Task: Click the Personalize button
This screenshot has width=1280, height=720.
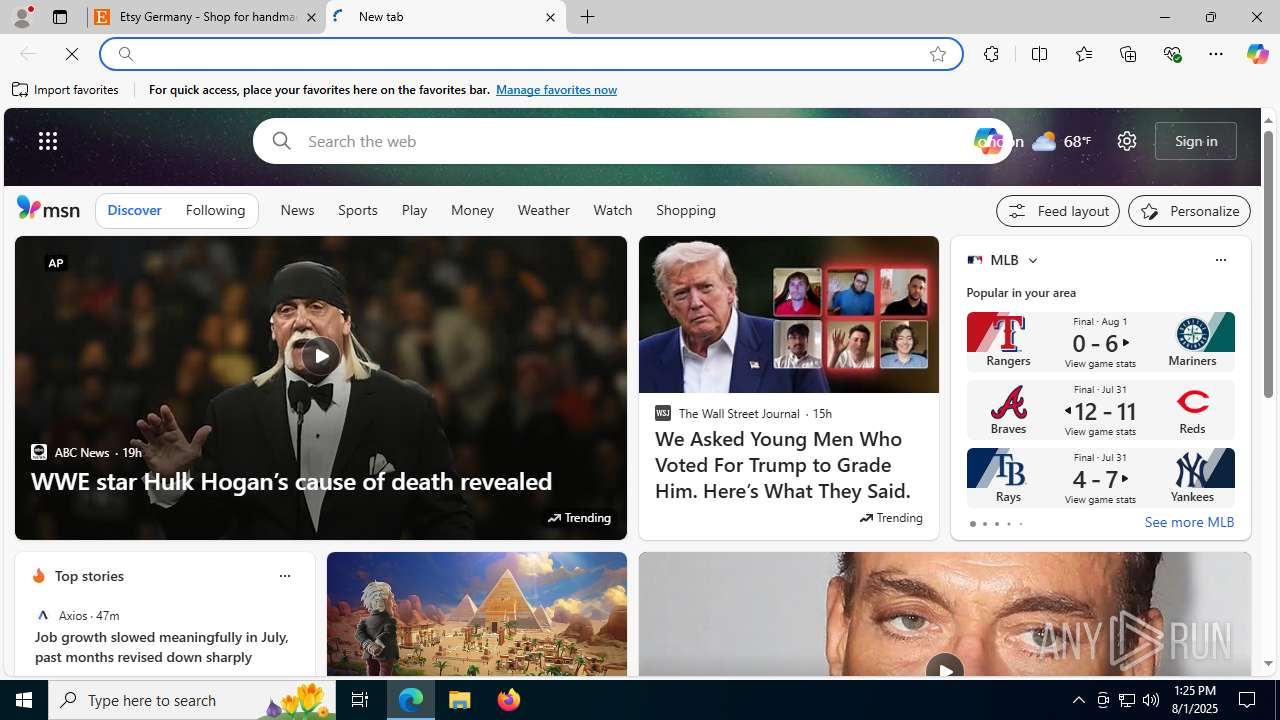Action: click(x=1189, y=211)
